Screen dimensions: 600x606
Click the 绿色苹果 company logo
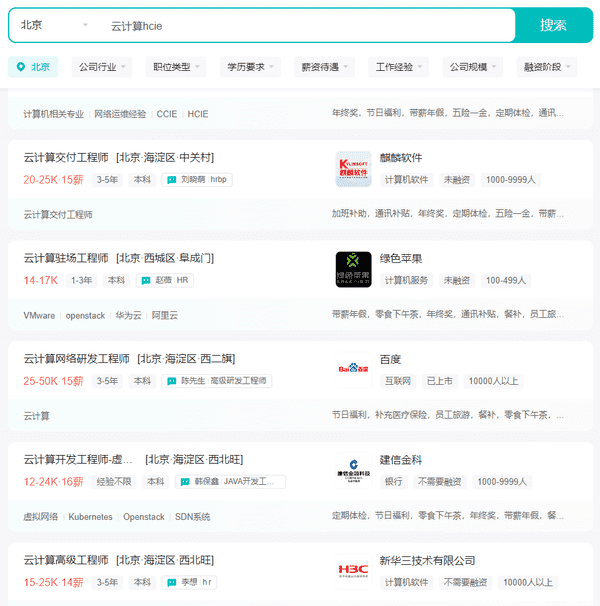[x=353, y=270]
